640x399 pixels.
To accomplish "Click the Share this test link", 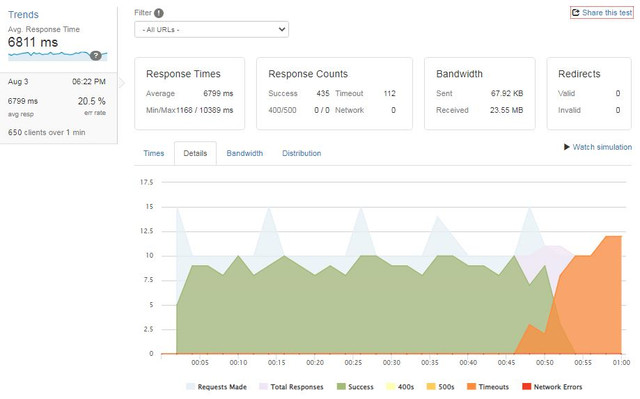I will [x=602, y=13].
